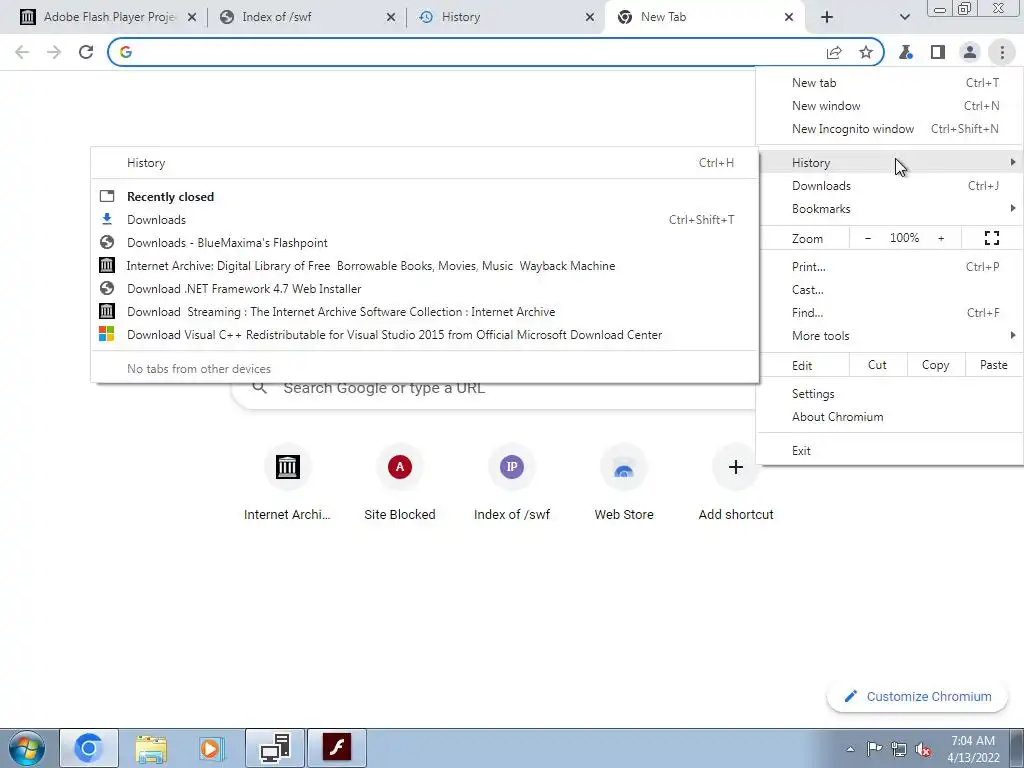This screenshot has height=768, width=1024.
Task: Click Cut in the Edit row
Action: 877,365
